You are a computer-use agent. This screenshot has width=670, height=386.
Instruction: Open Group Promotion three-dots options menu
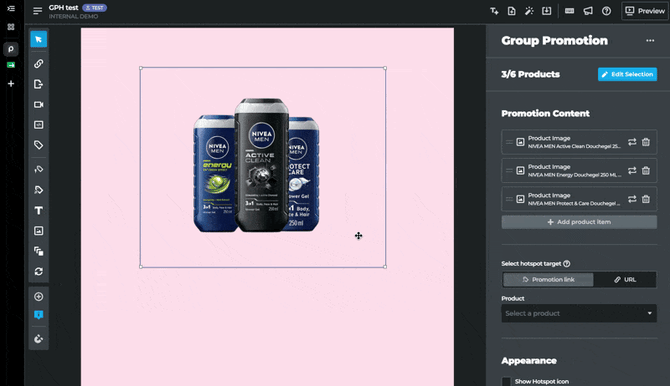pyautogui.click(x=650, y=41)
